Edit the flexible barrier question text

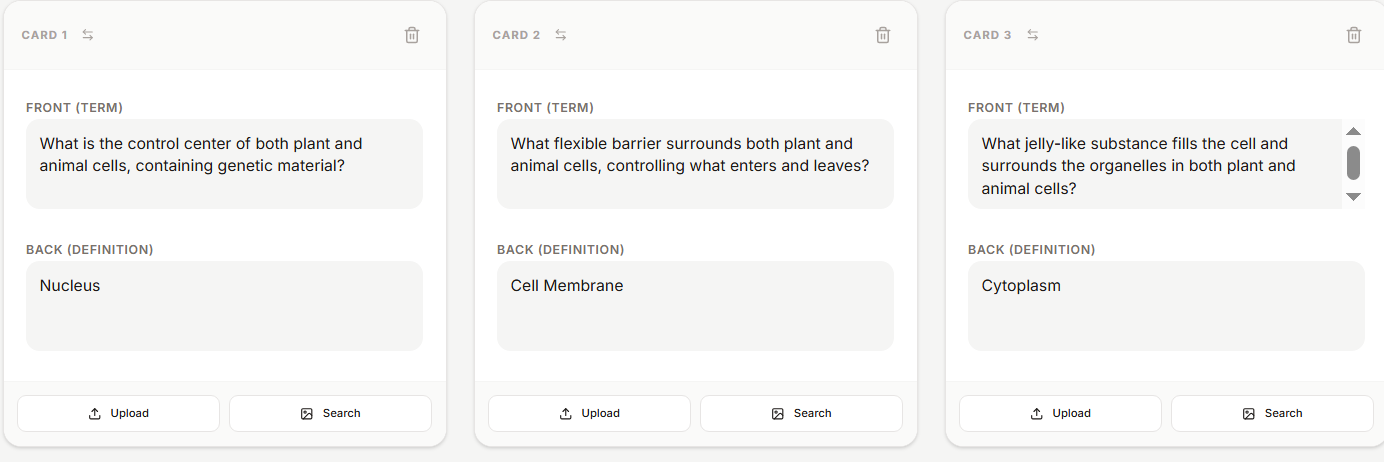(695, 164)
